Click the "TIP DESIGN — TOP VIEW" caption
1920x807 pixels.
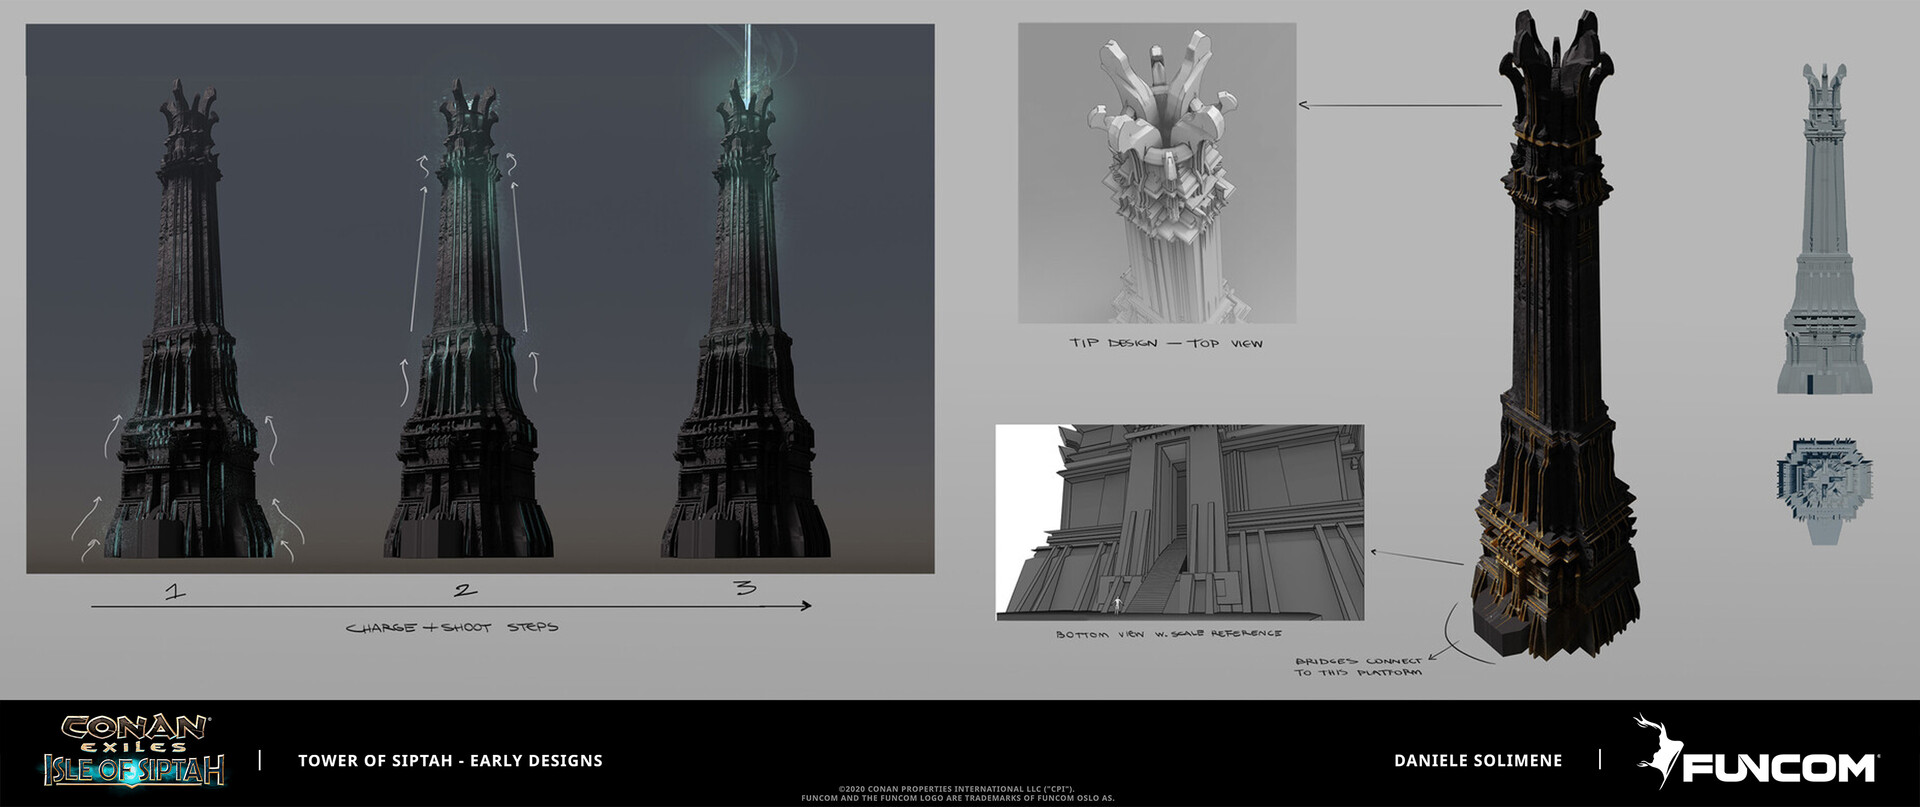[1166, 343]
